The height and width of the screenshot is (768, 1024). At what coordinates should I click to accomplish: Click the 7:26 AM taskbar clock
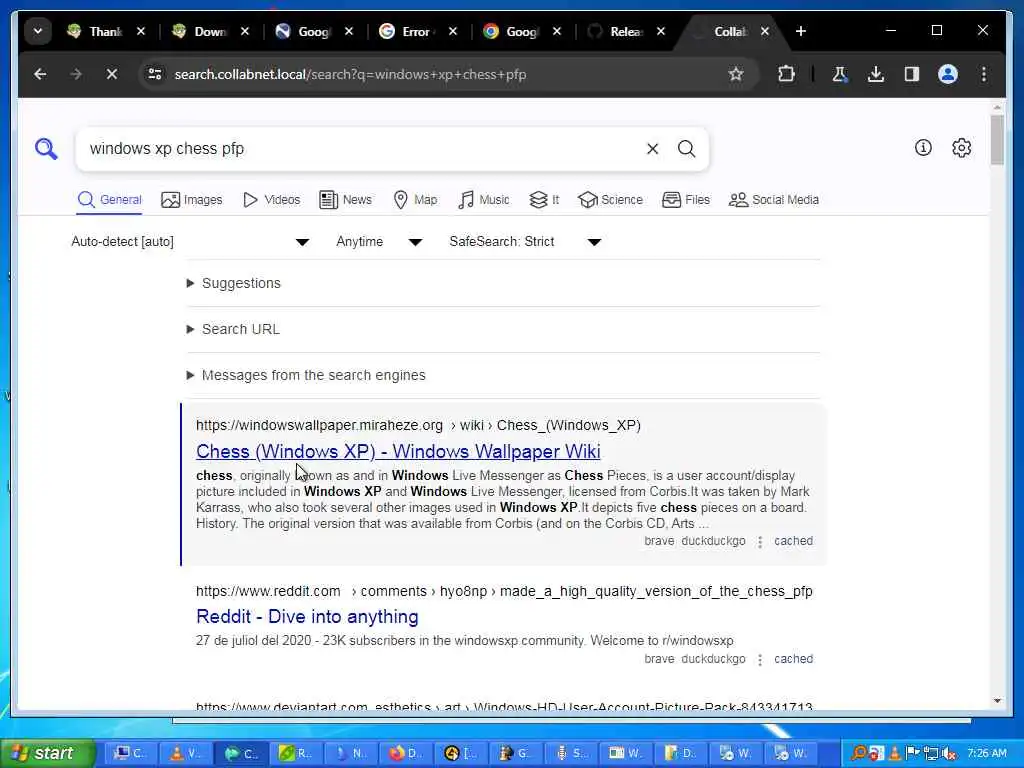(x=987, y=753)
